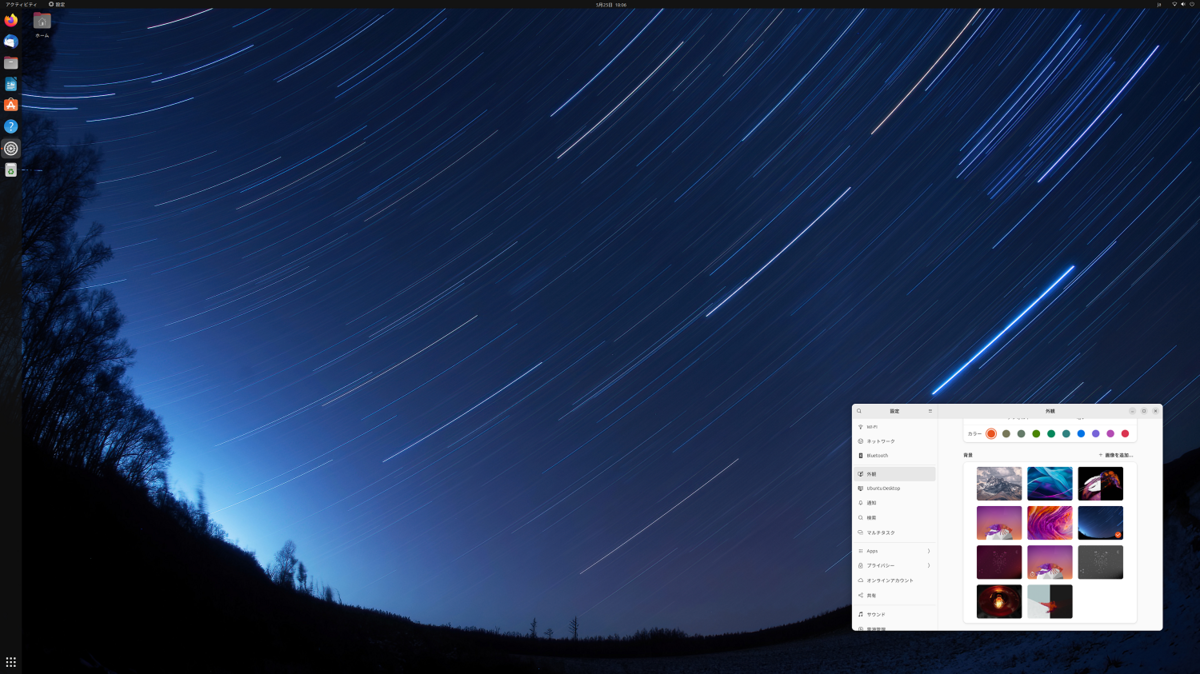The image size is (1200, 674).
Task: Launch Thunderbird mail from the dock
Action: pyautogui.click(x=11, y=42)
